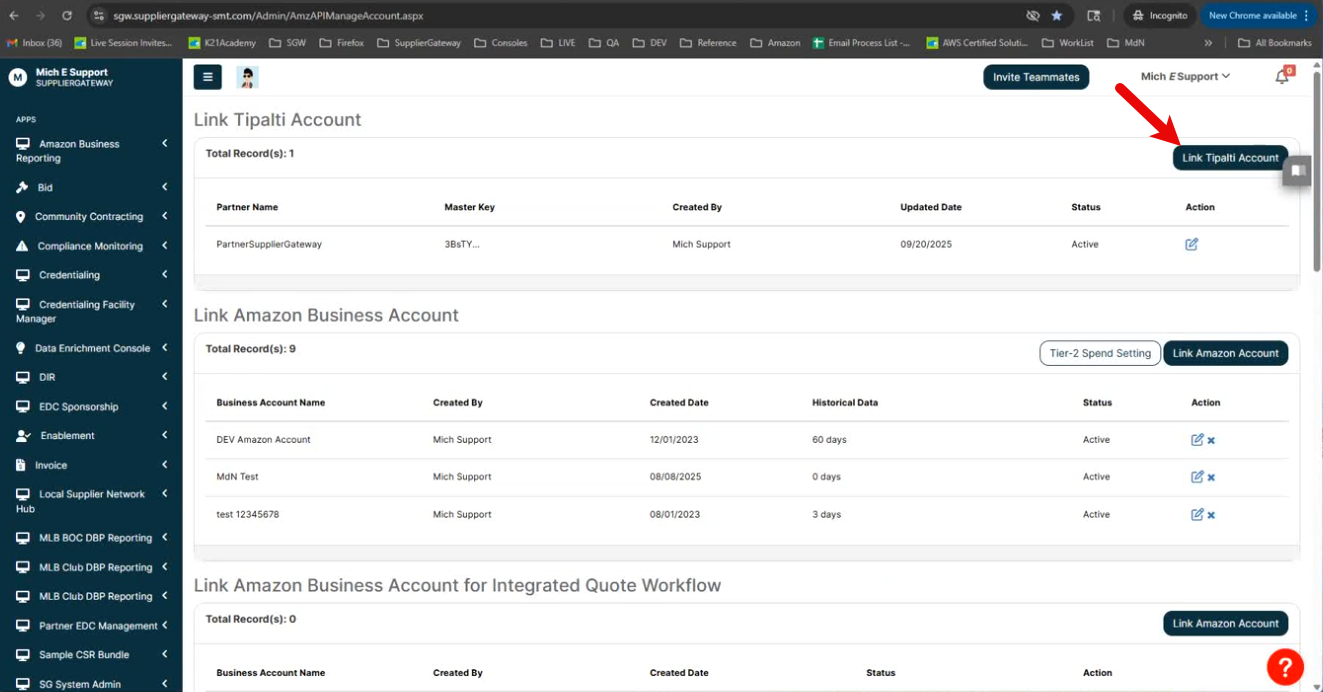The height and width of the screenshot is (692, 1323).
Task: Expand the Compliance Monitoring sidebar section
Action: tap(90, 246)
